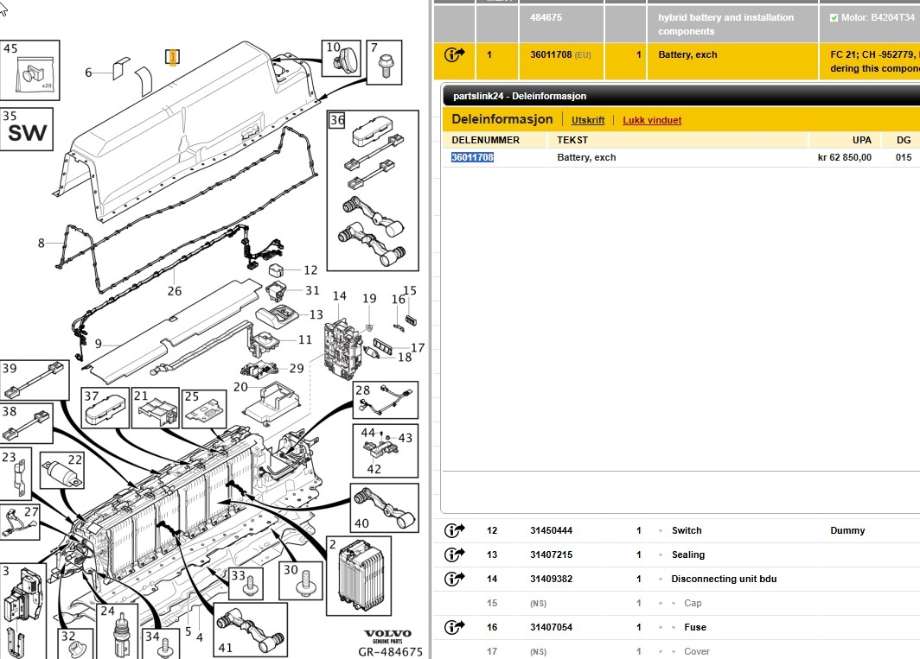
Task: Click the orange info marker above the battery cover
Action: (172, 57)
